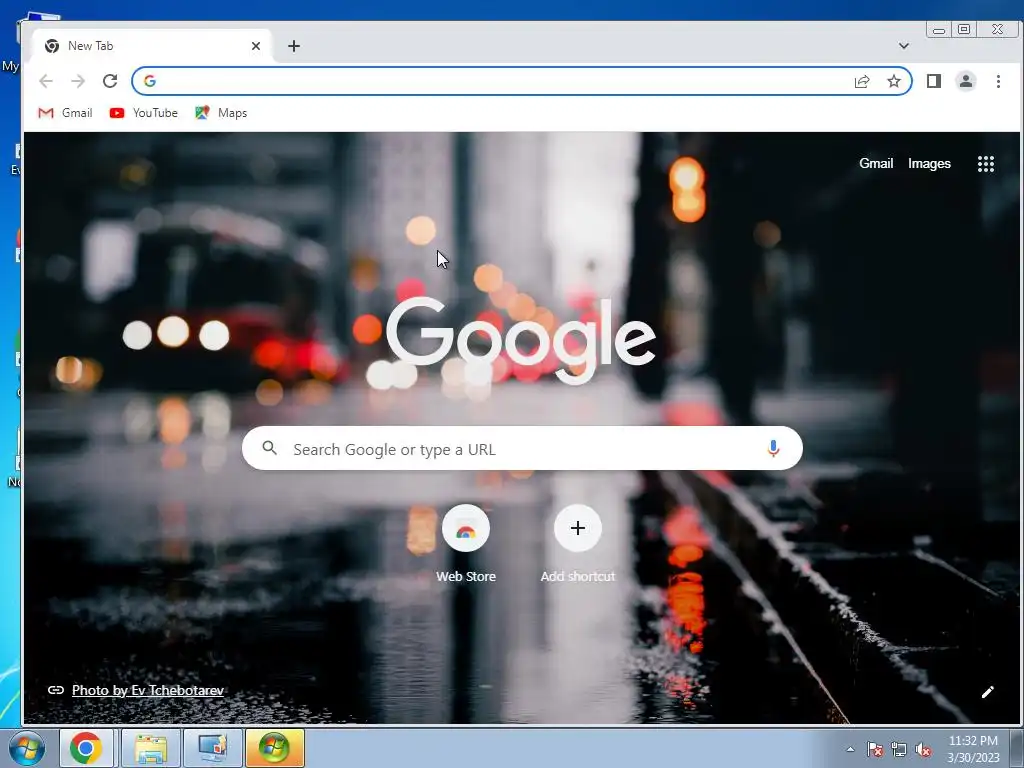
Task: Open the Action Center flag icon
Action: [875, 750]
